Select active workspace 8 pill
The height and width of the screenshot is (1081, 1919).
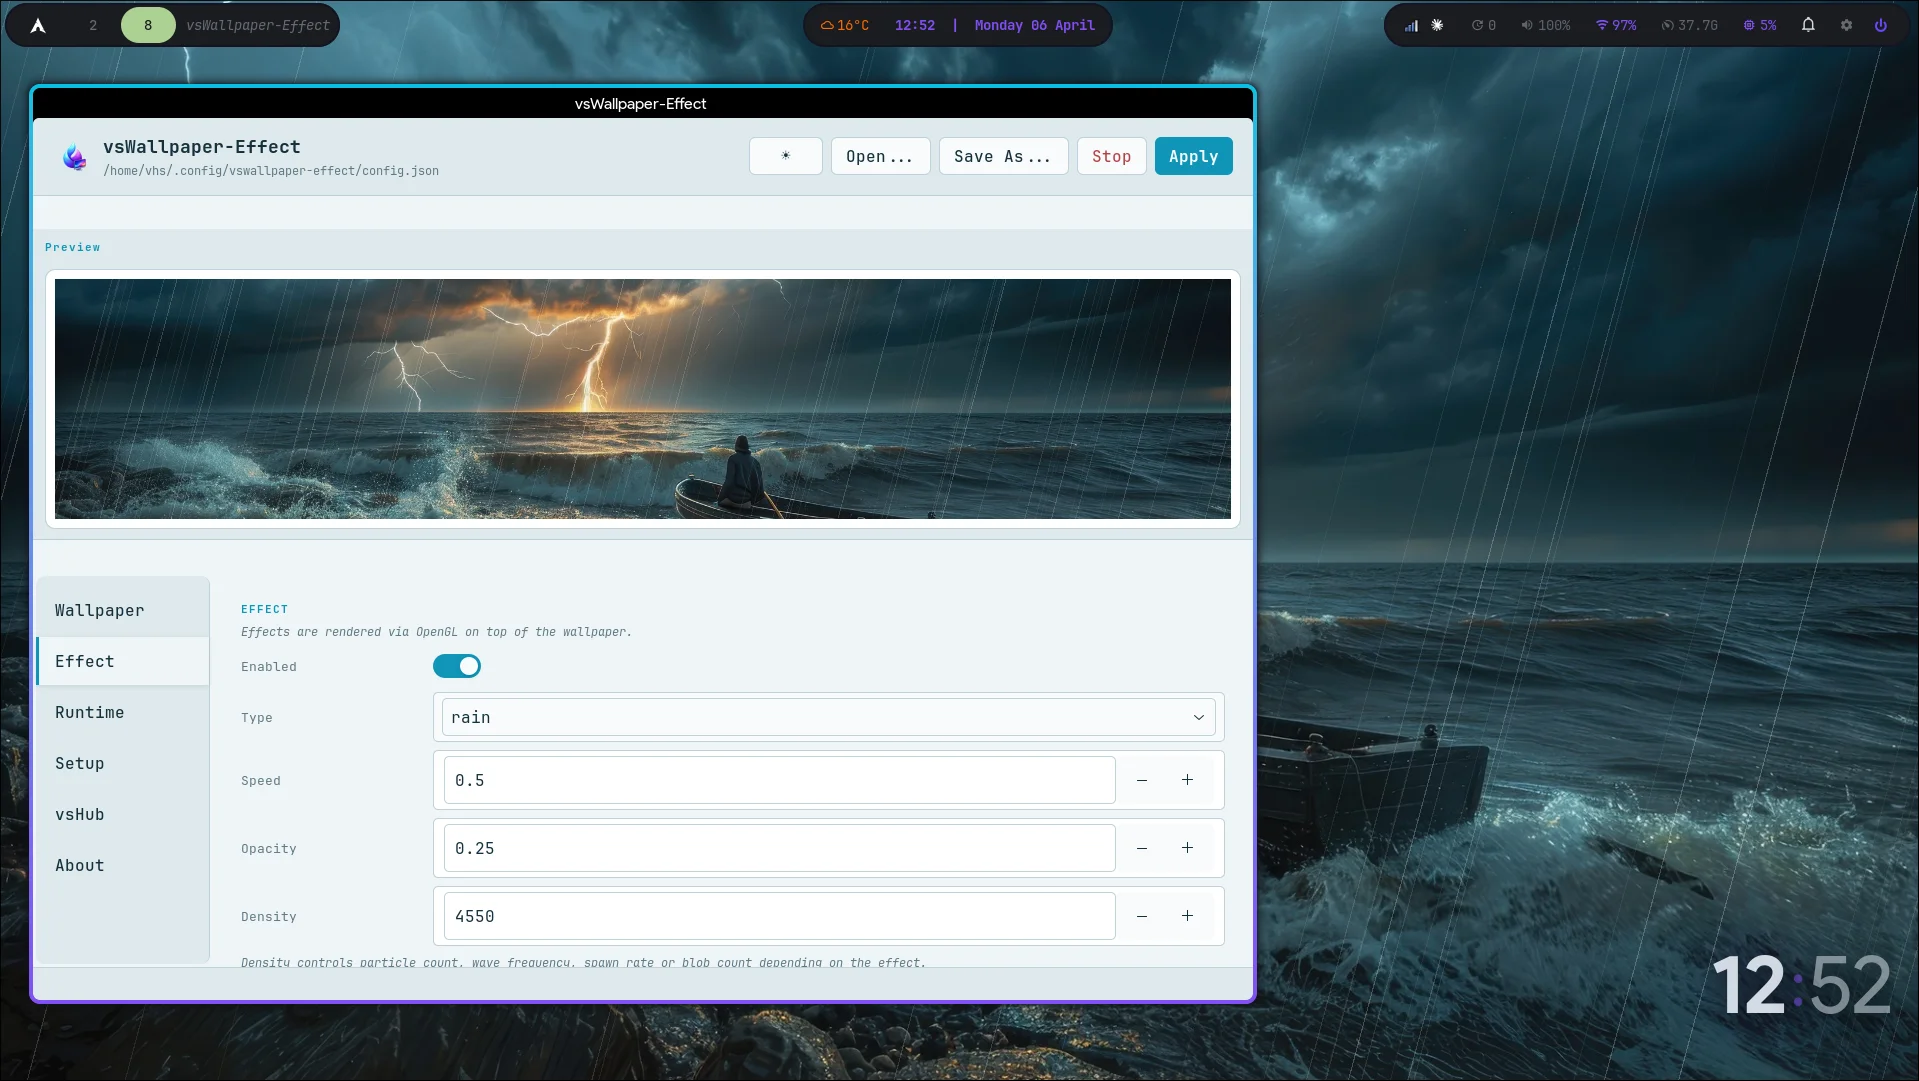coord(148,25)
